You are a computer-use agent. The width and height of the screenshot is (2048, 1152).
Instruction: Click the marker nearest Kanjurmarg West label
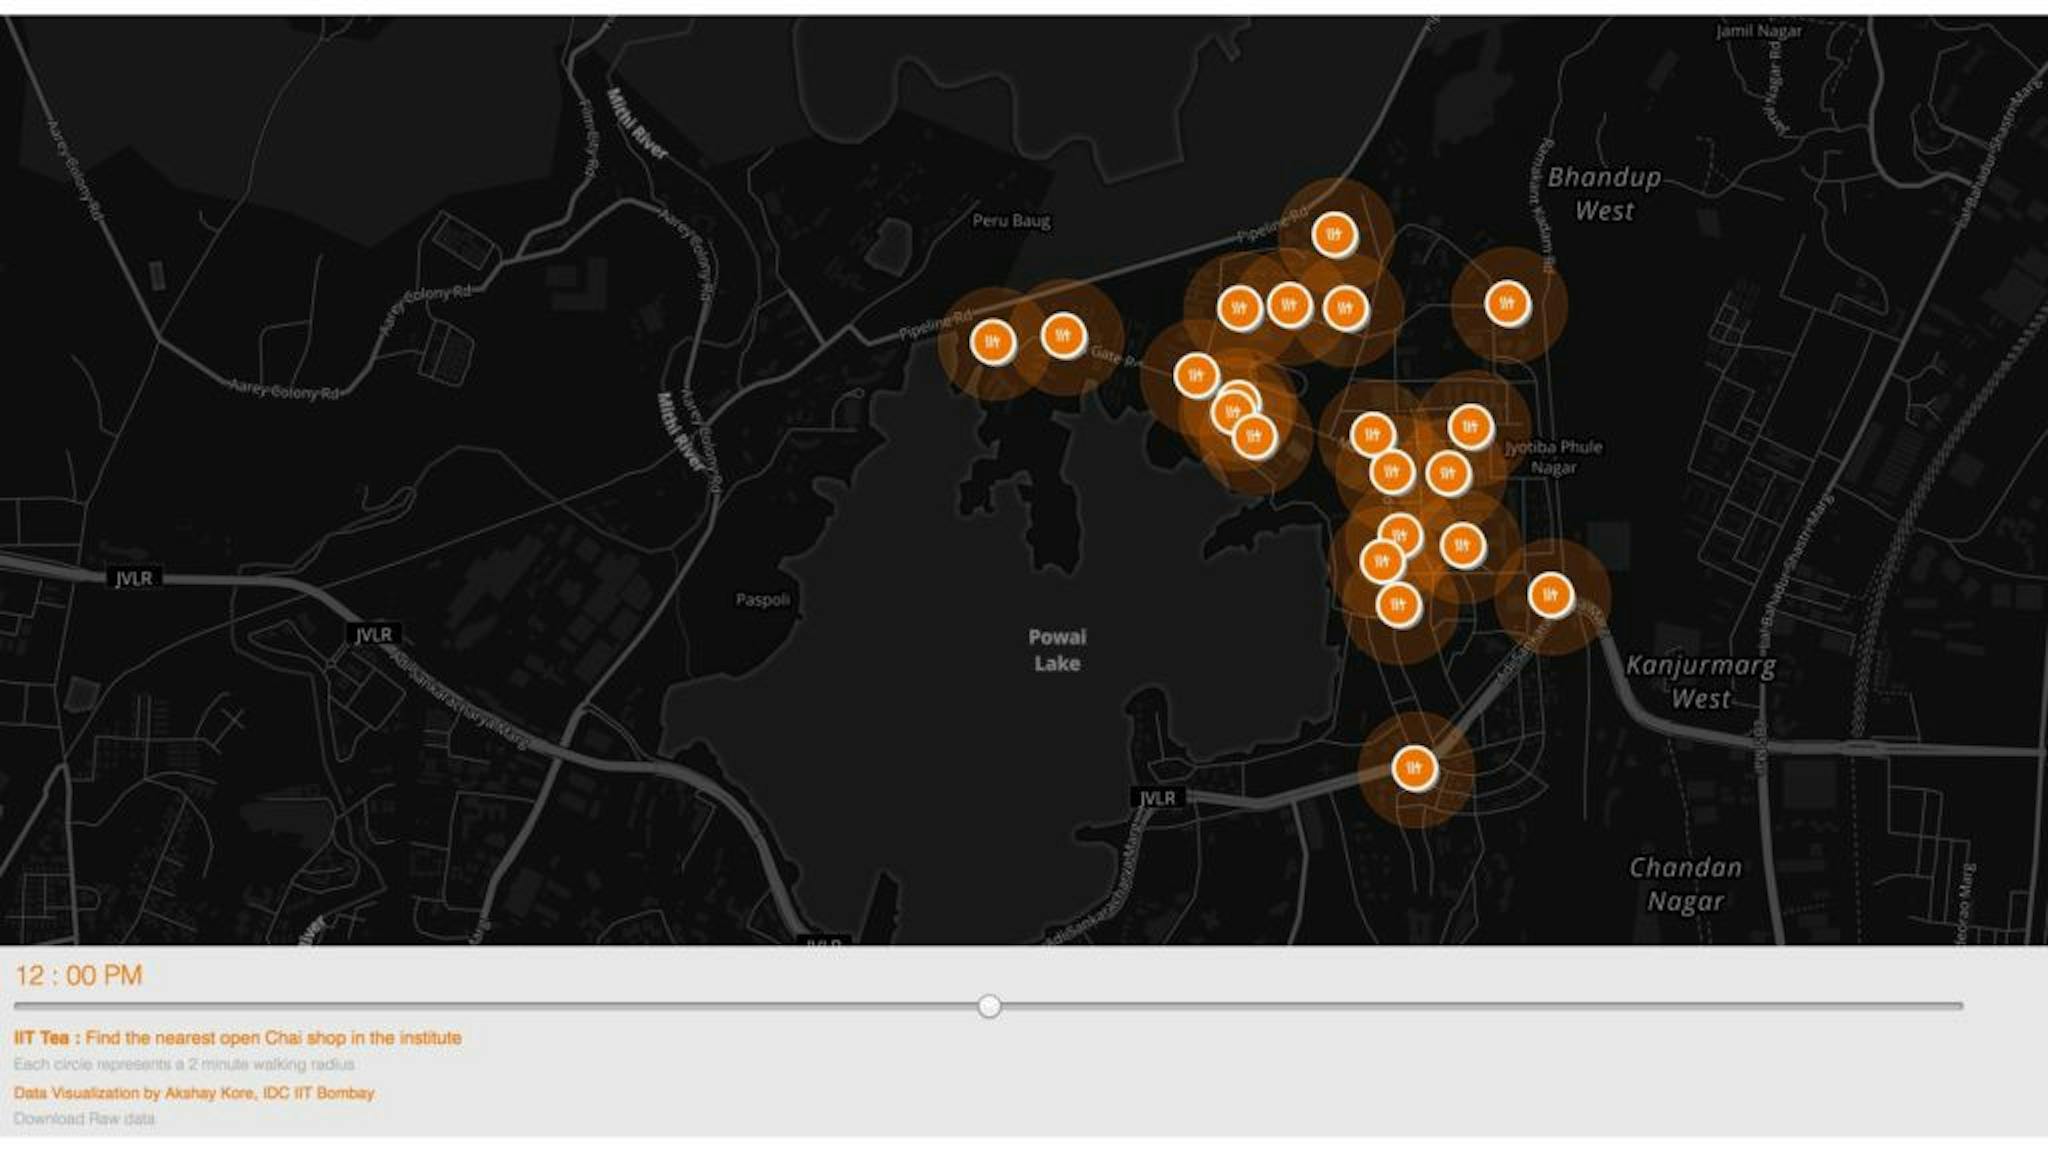(x=1550, y=596)
